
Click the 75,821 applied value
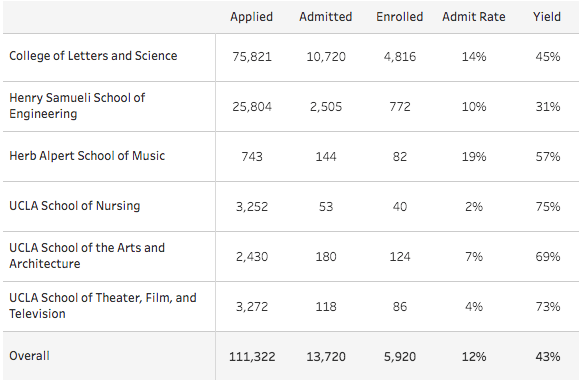pos(252,57)
